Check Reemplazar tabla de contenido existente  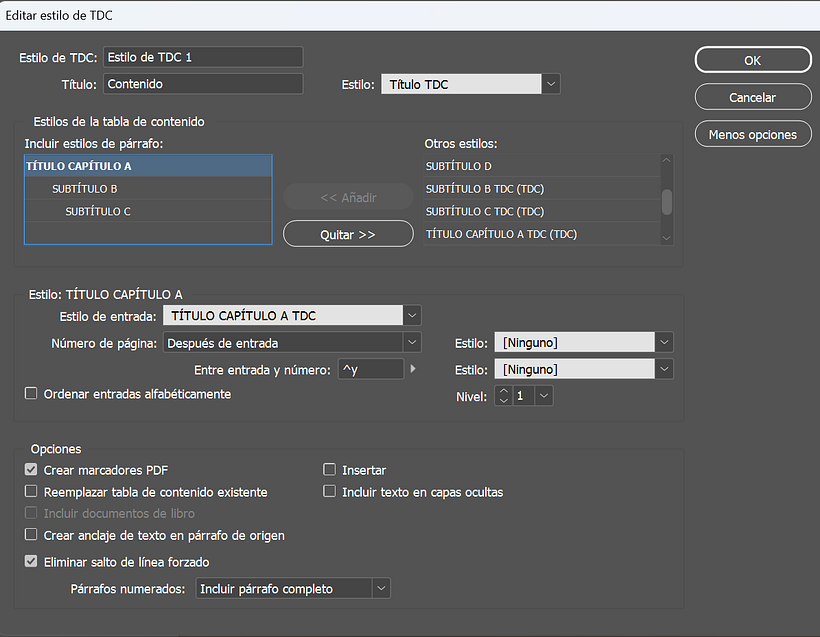(31, 492)
